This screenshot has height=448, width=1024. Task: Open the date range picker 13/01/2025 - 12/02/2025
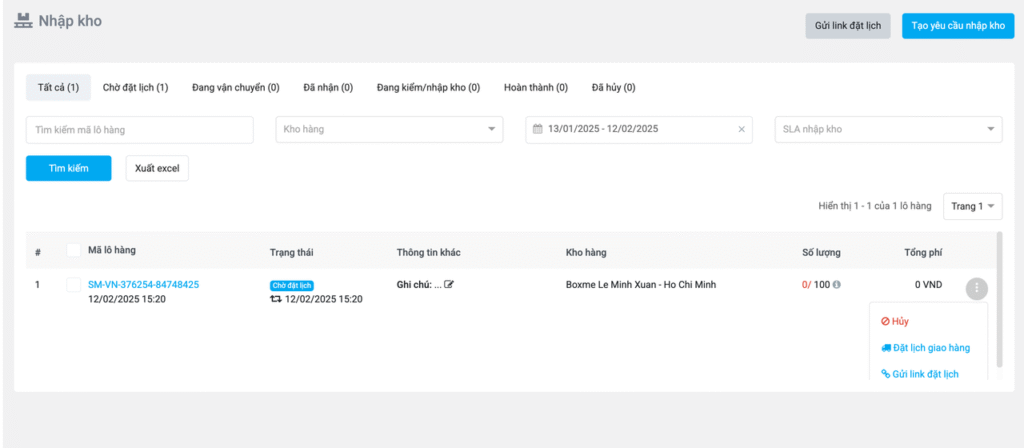(x=639, y=129)
